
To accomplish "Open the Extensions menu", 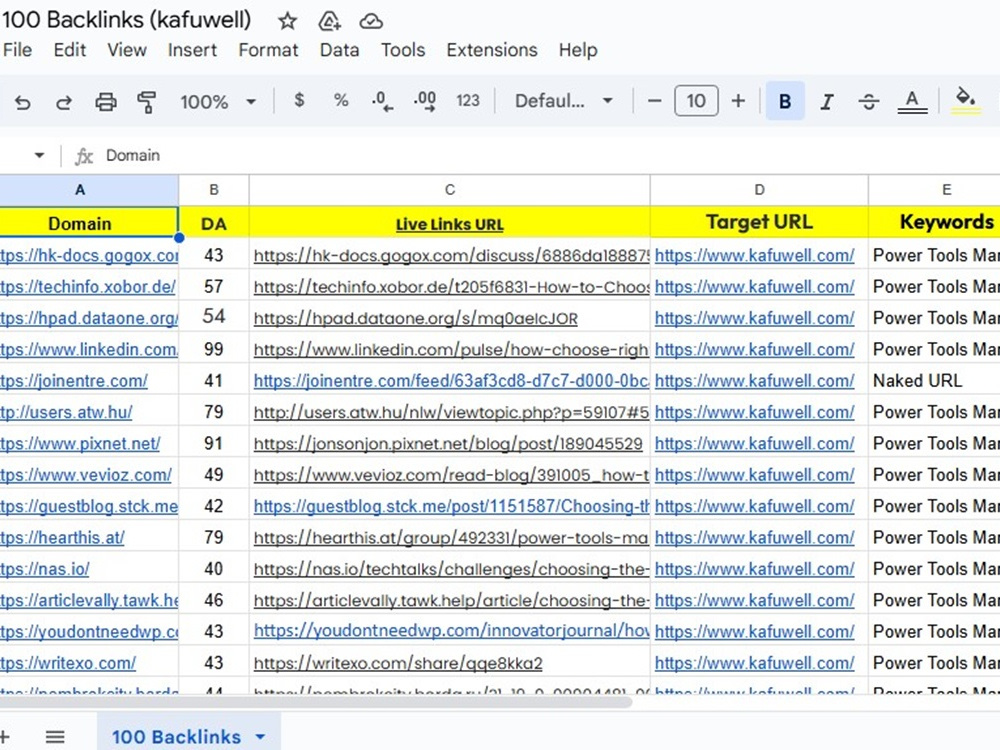I will click(492, 50).
